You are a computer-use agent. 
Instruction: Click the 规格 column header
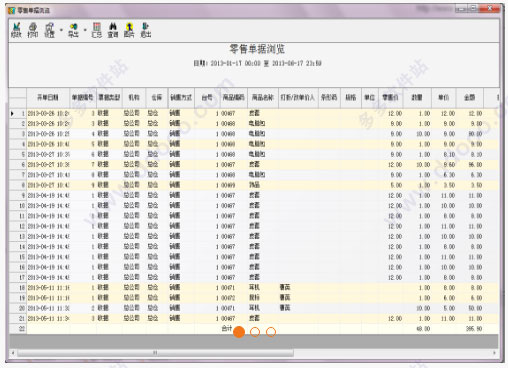[351, 97]
